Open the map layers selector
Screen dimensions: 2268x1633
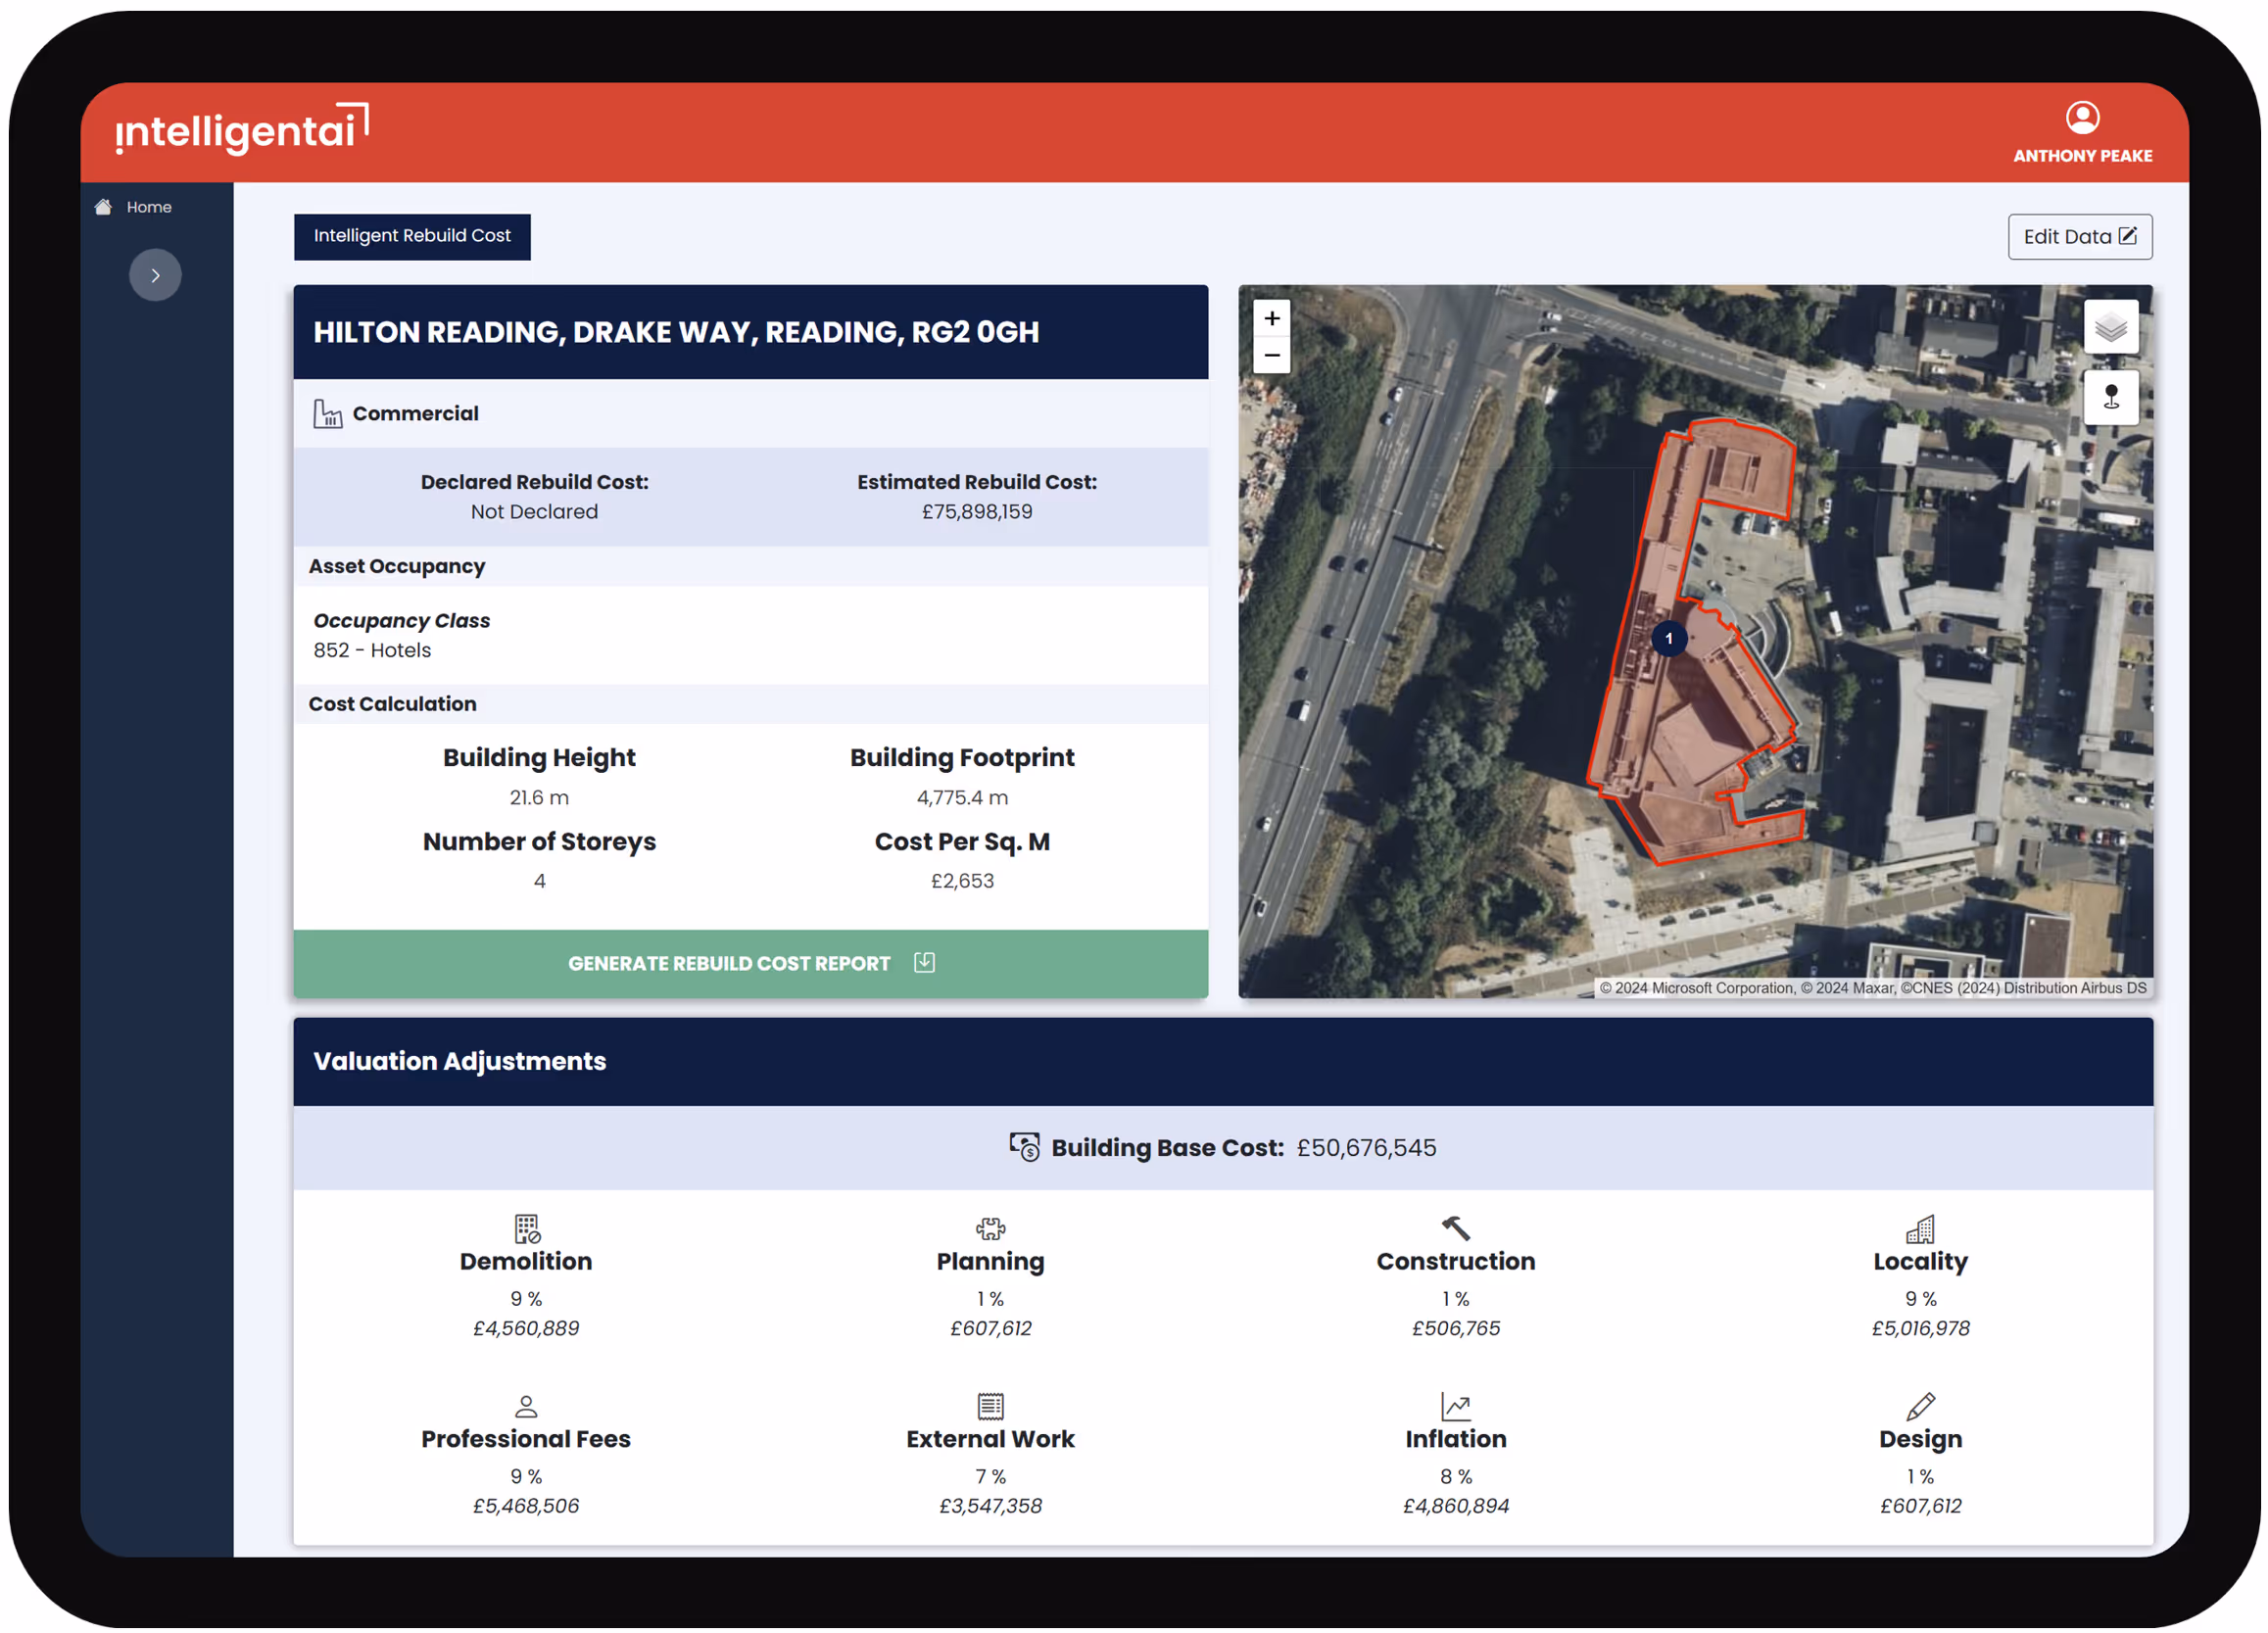[2111, 327]
